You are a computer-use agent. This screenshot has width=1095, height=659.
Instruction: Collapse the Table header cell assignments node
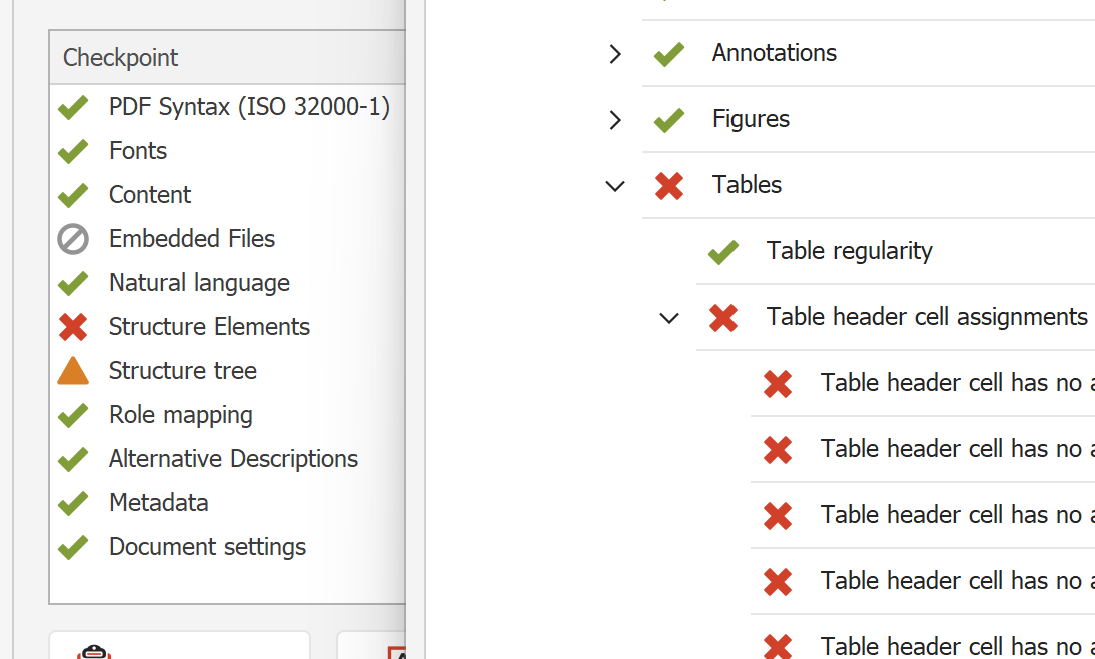(x=669, y=317)
